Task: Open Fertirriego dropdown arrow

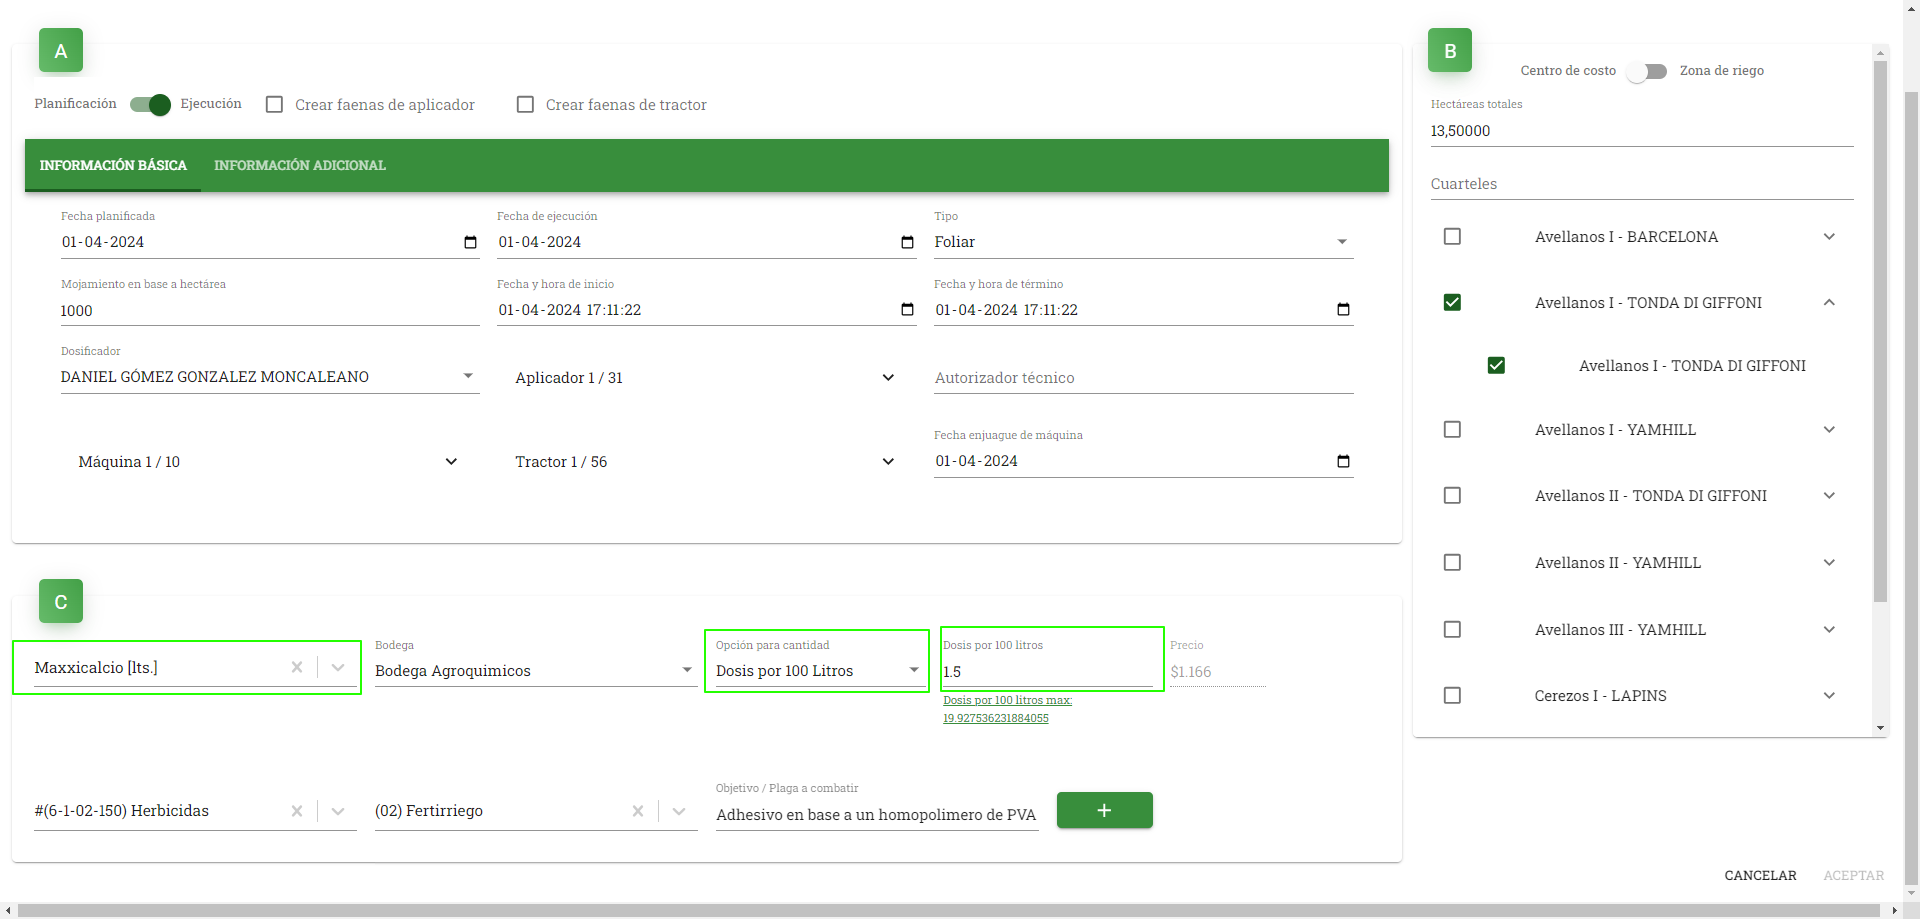Action: [679, 811]
